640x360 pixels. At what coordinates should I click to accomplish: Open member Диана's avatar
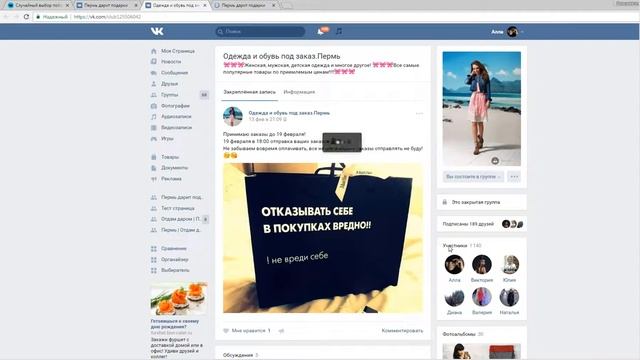tap(454, 297)
